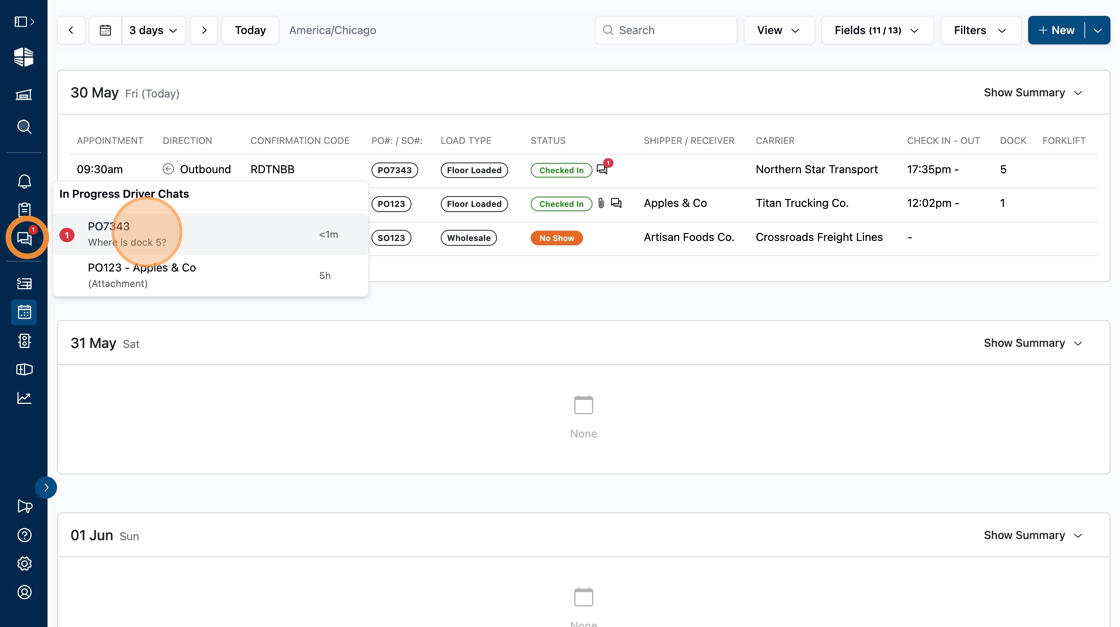Open the help question mark icon

(x=24, y=535)
